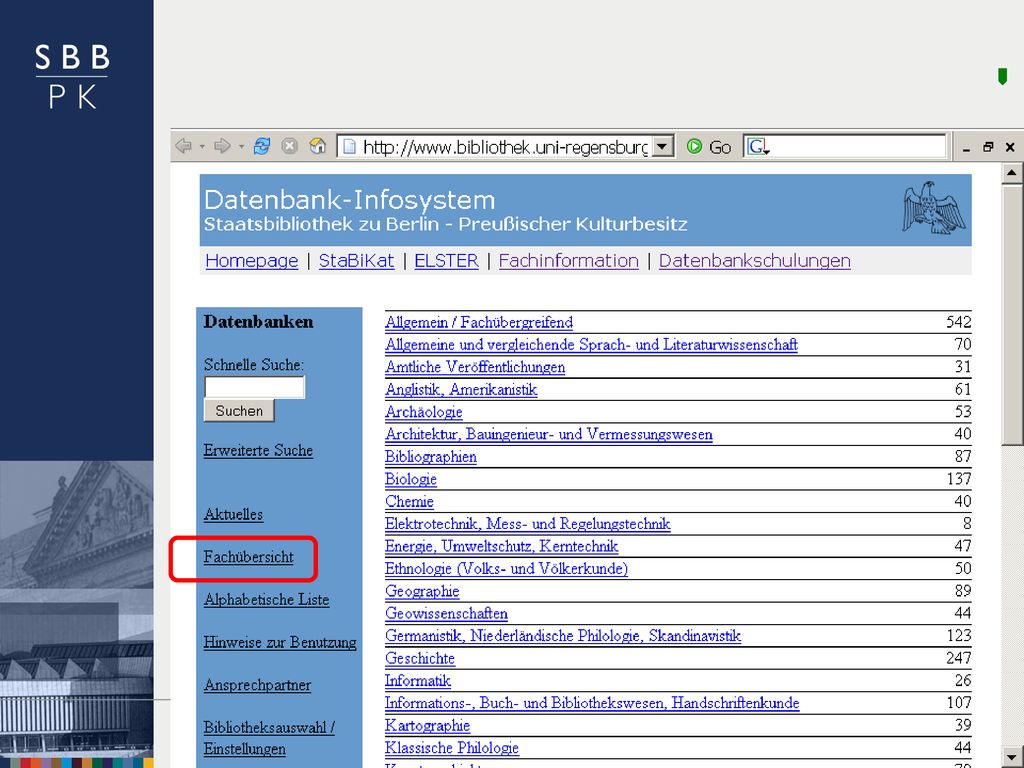Open Allgemeine und vergleichende Sprach- und Literaturwissenschaft
The height and width of the screenshot is (768, 1024).
point(591,345)
